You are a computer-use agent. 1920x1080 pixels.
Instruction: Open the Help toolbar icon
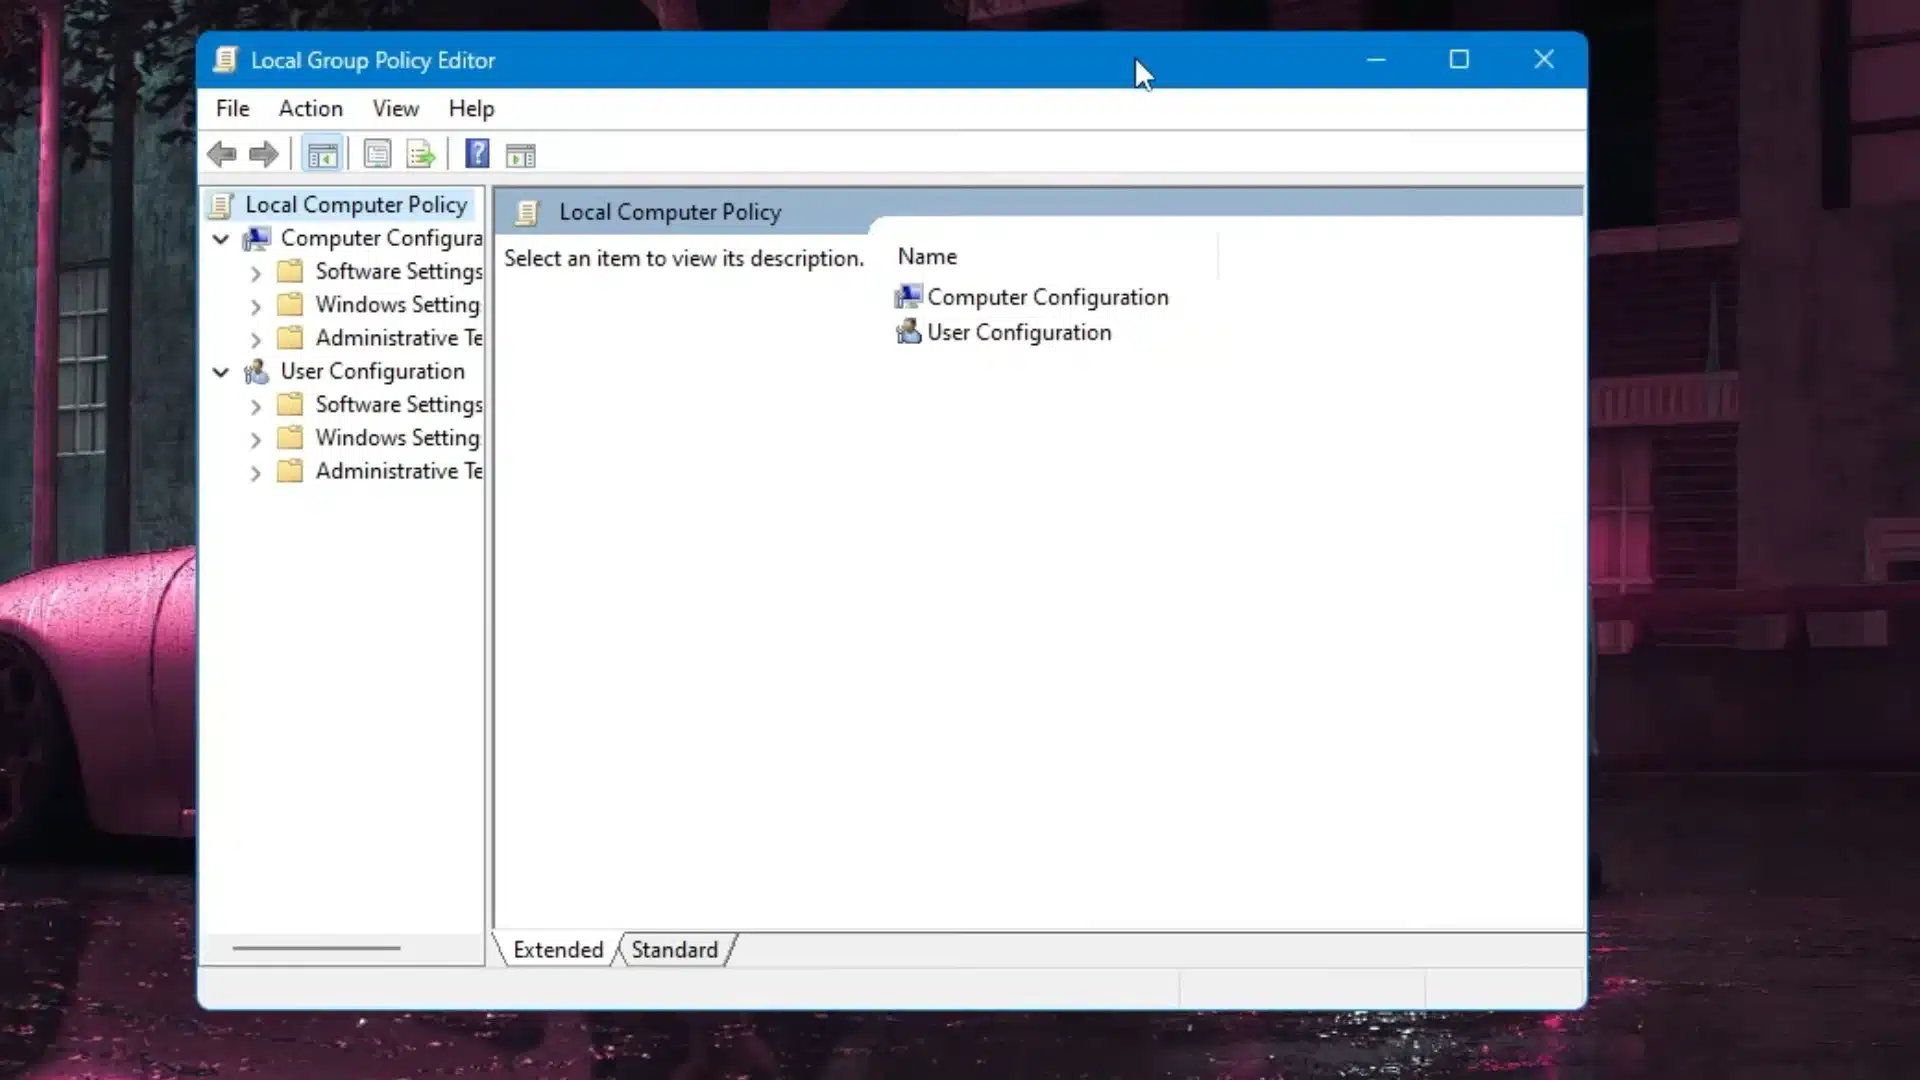[x=477, y=154]
